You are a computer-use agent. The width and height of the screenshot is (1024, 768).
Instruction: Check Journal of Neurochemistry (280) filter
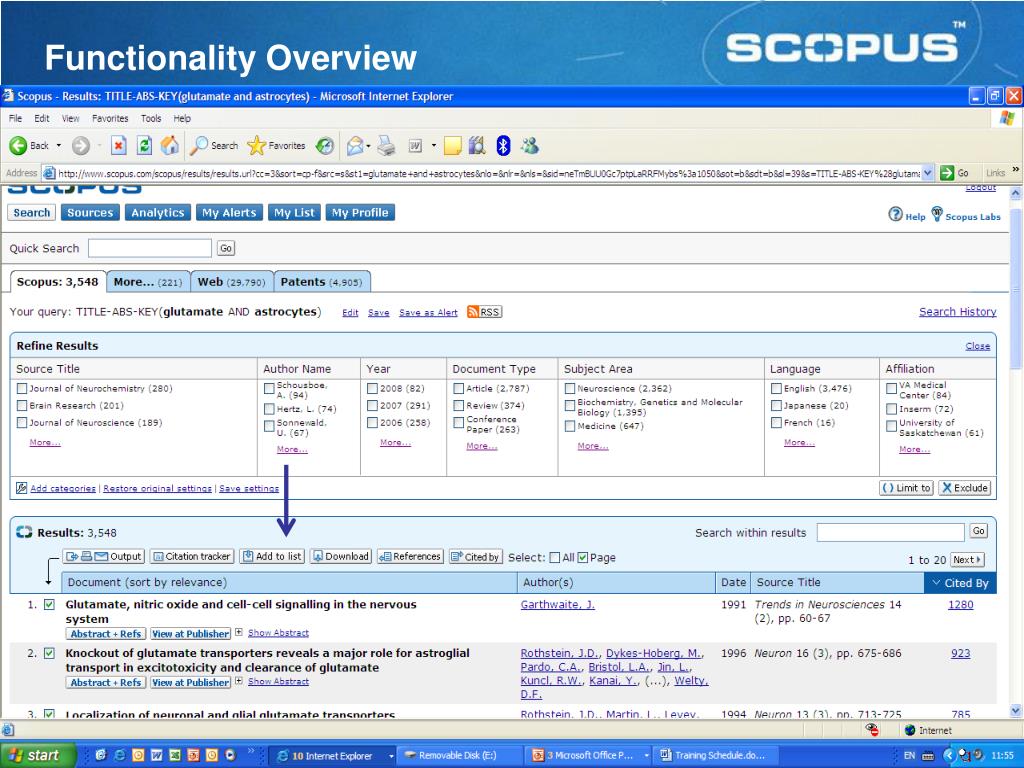22,389
